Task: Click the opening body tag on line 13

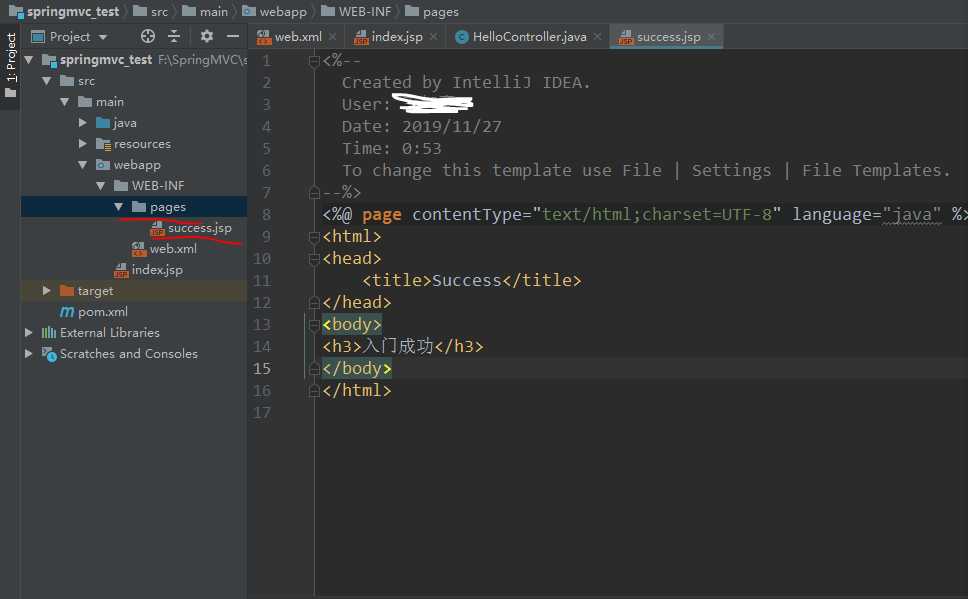Action: tap(352, 325)
